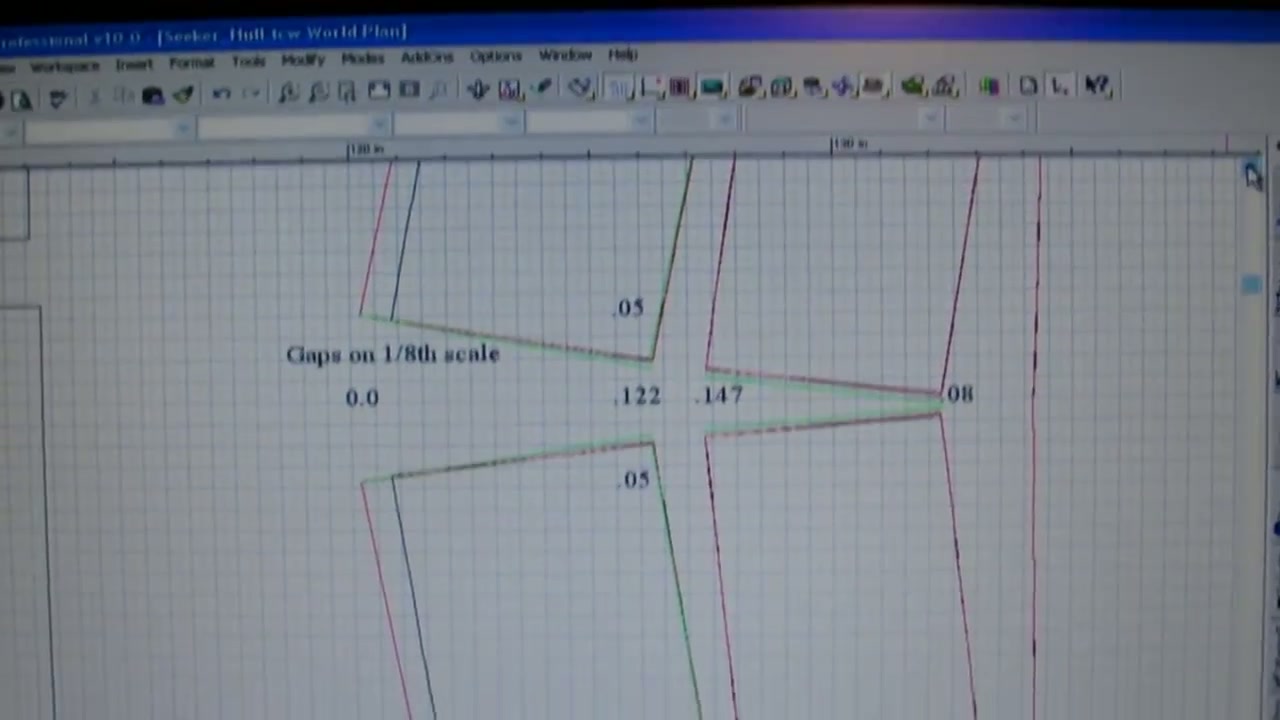
Task: Click the blue cross-shaped toolbar icon
Action: (x=841, y=87)
